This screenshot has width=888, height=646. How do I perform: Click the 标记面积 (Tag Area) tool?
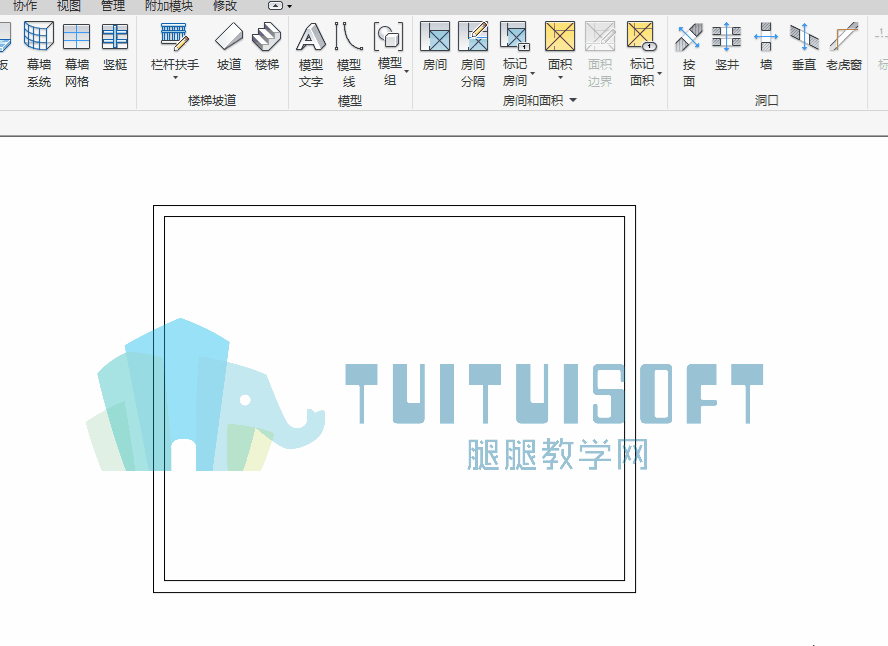point(642,54)
